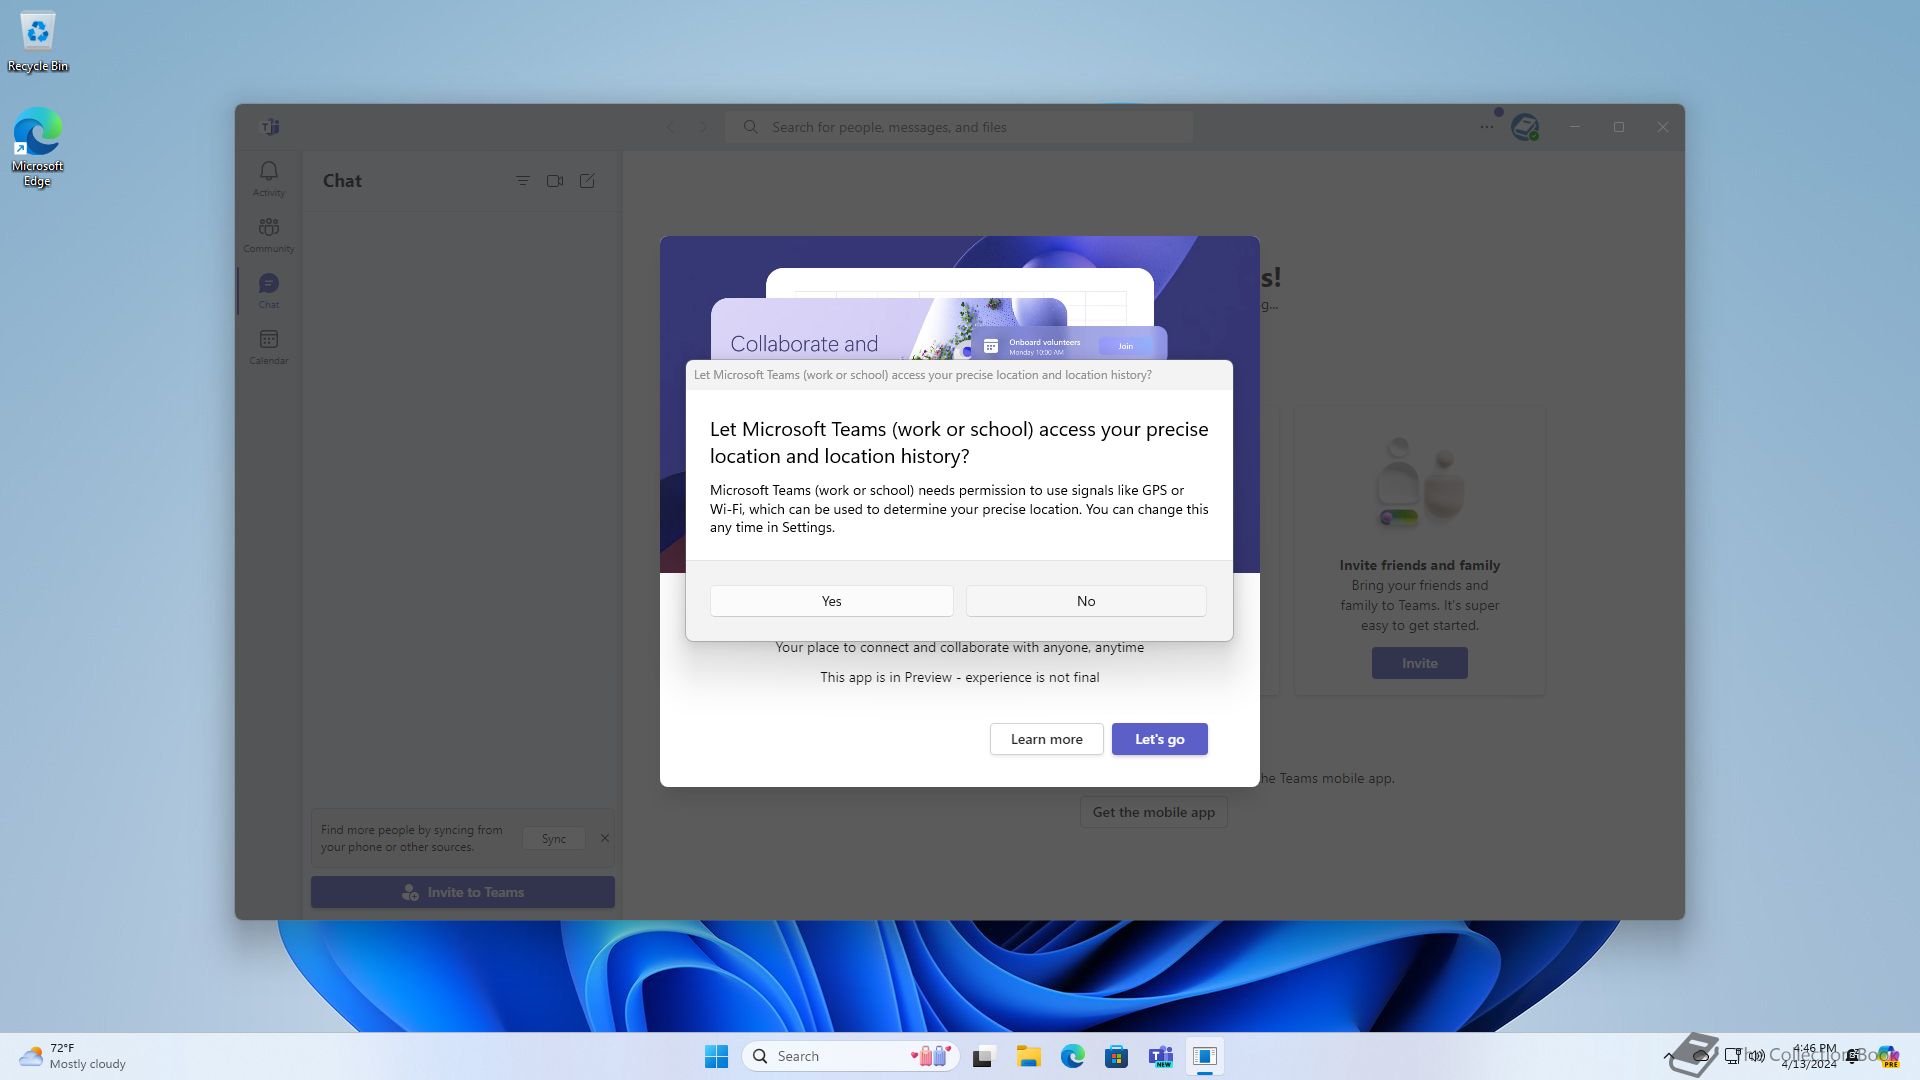Show hidden system tray icons chevron

tap(1669, 1056)
